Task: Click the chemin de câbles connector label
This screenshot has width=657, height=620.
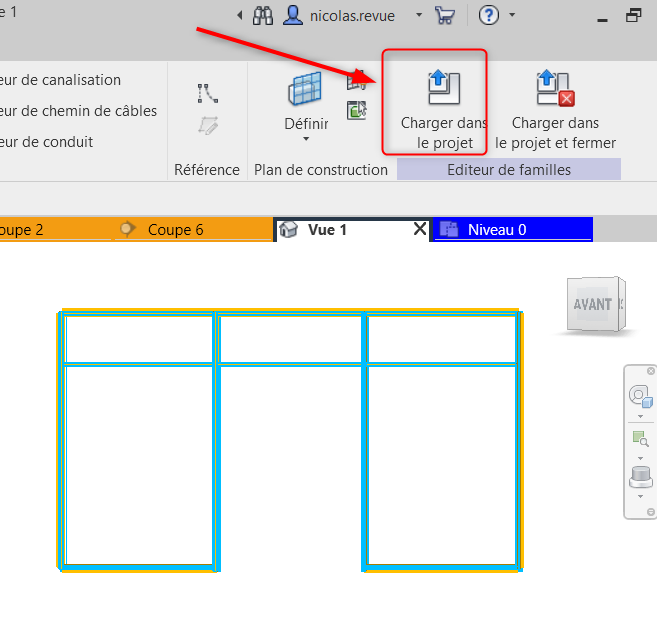Action: pyautogui.click(x=78, y=111)
